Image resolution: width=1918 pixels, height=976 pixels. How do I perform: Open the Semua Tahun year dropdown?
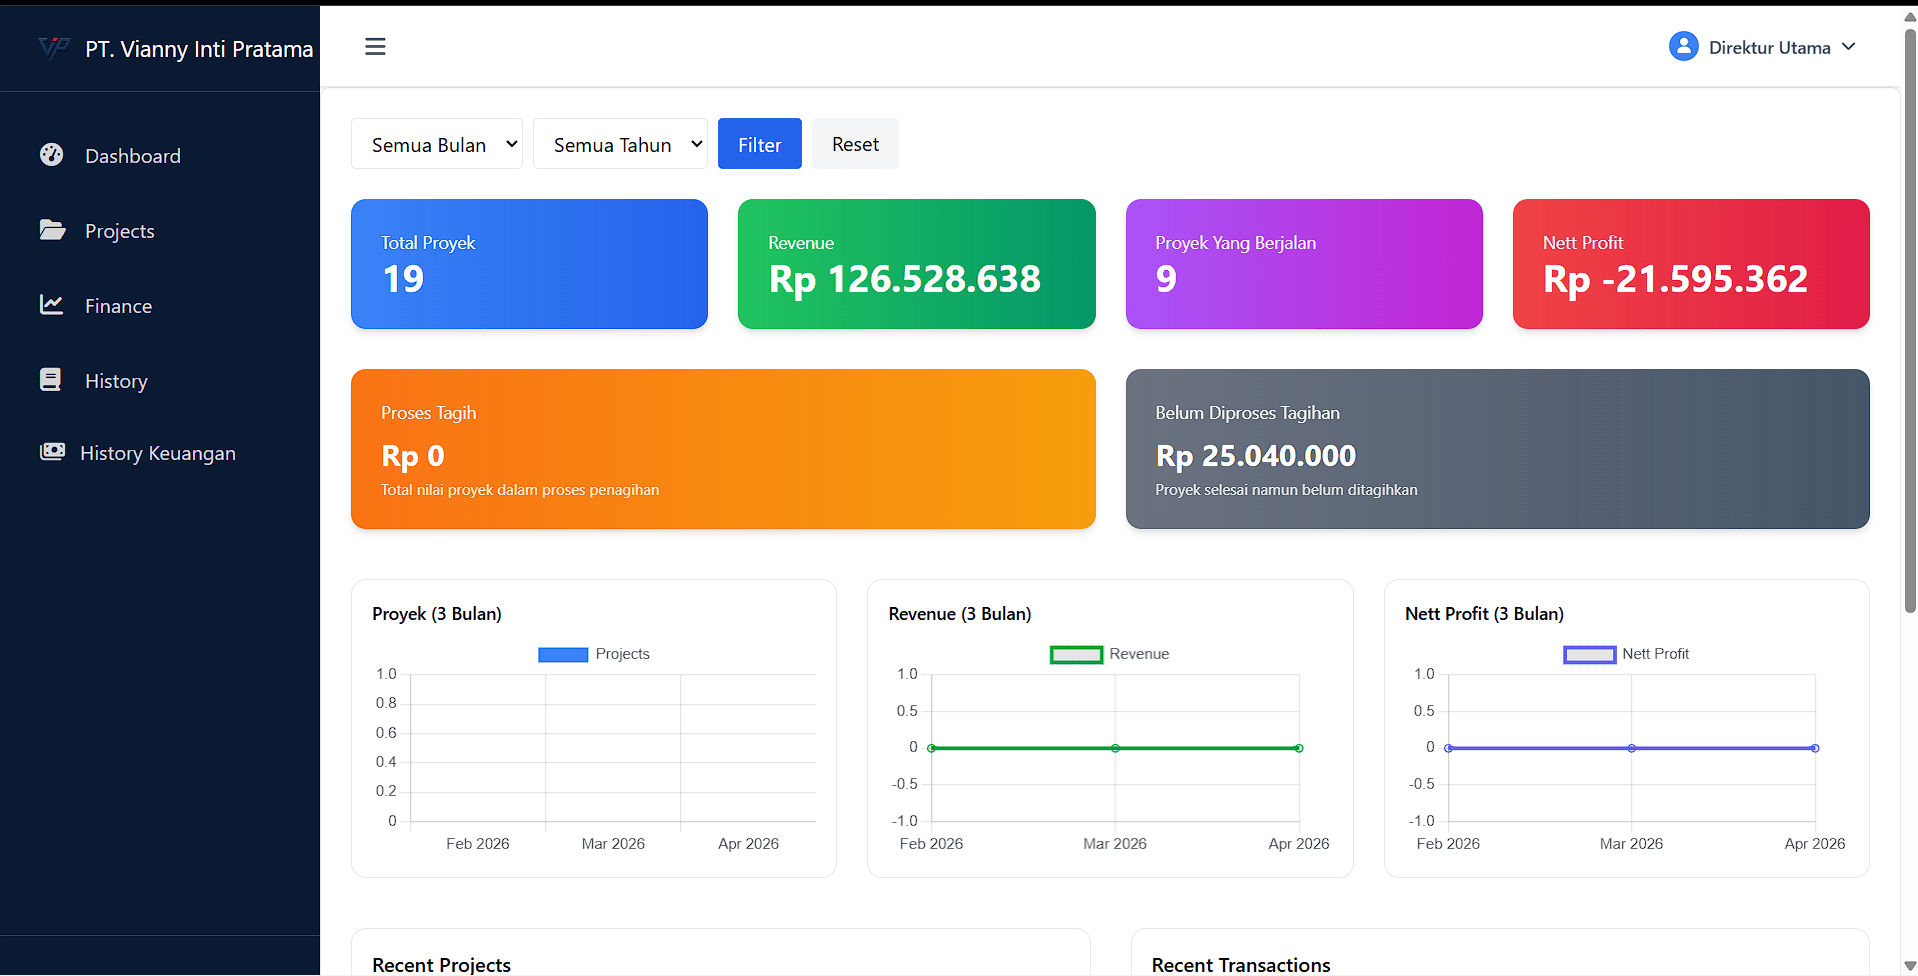point(620,145)
